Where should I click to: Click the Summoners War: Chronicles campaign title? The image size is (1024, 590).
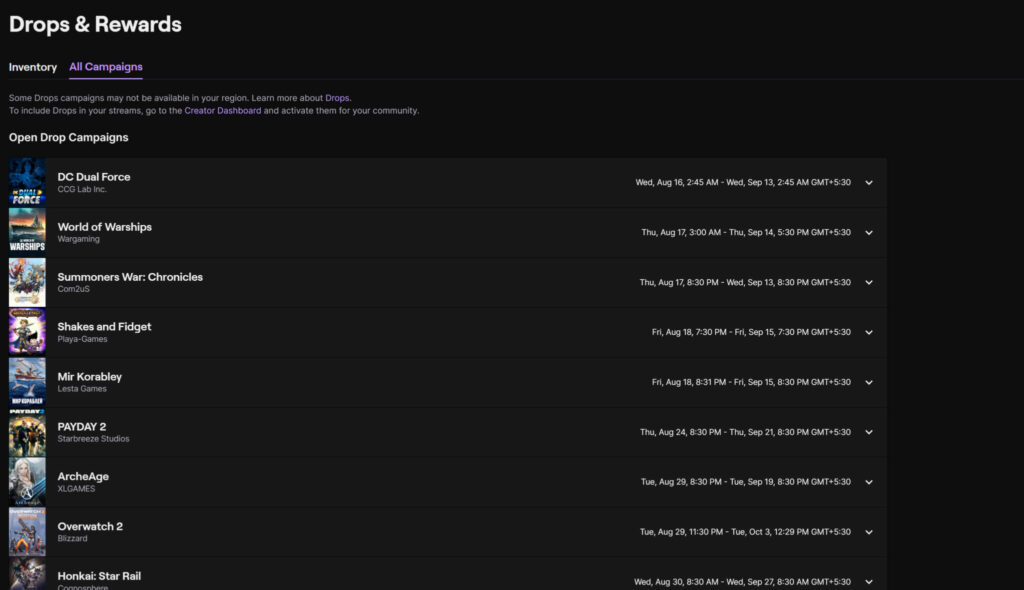click(130, 277)
